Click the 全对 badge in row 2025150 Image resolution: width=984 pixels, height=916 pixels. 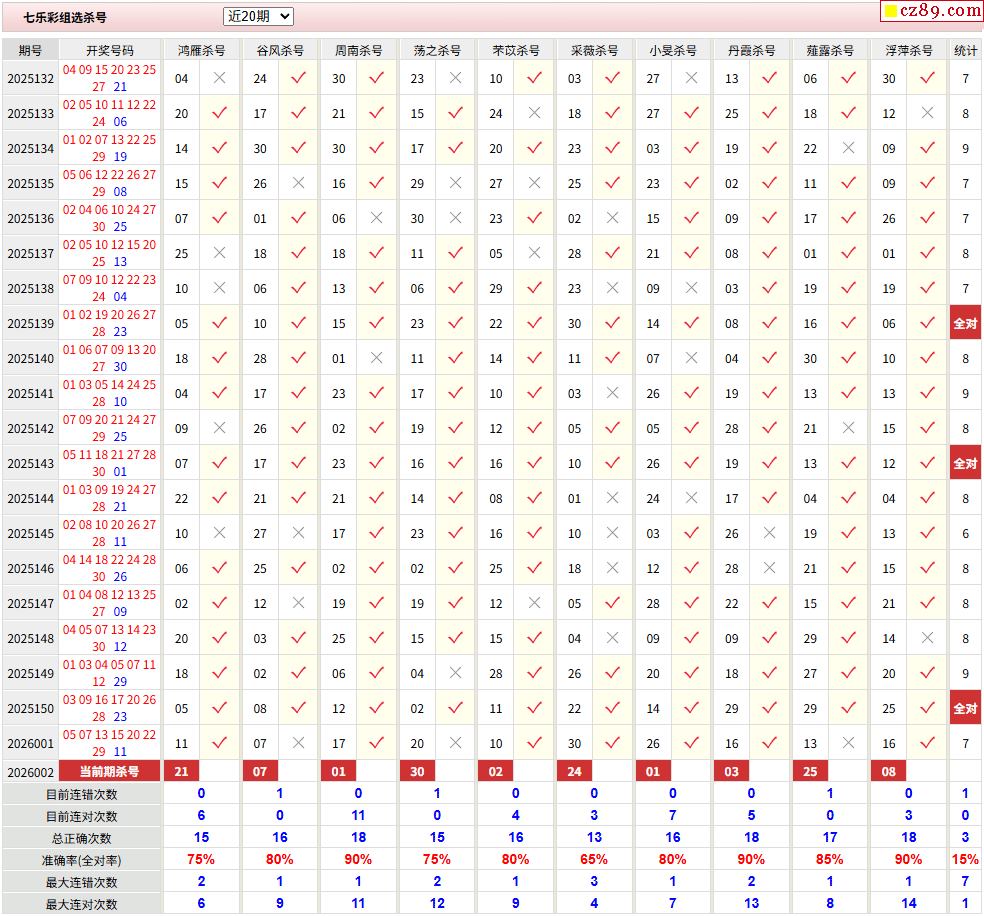[x=965, y=708]
